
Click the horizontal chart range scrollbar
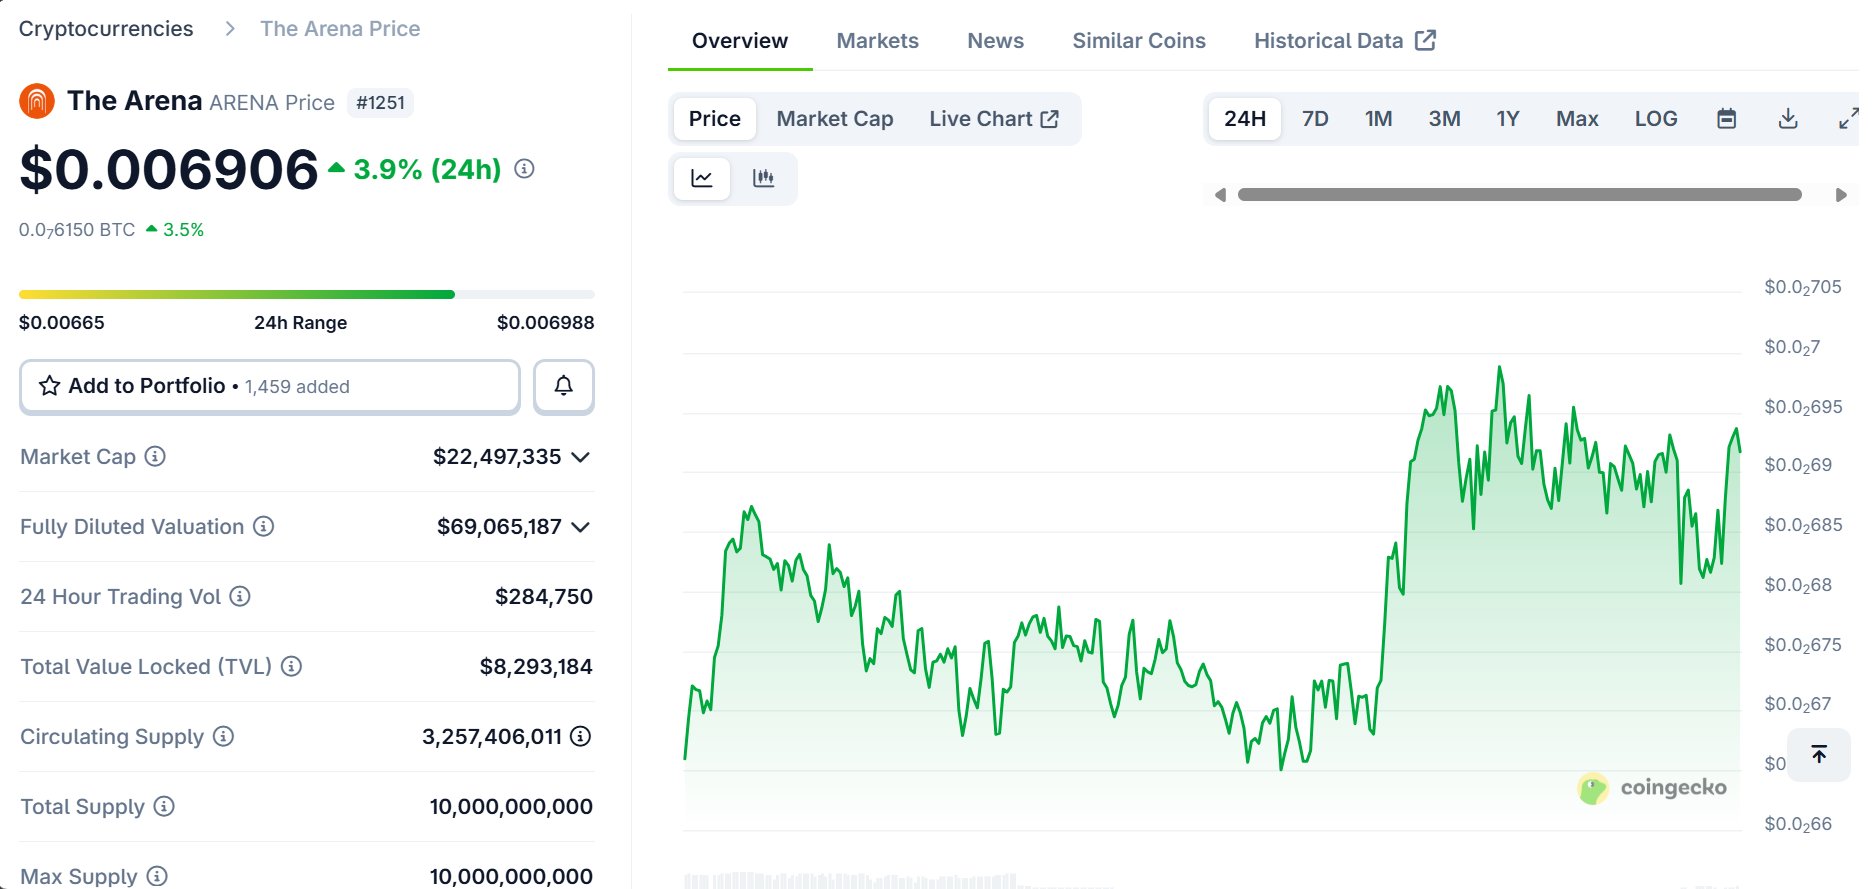pos(1518,195)
